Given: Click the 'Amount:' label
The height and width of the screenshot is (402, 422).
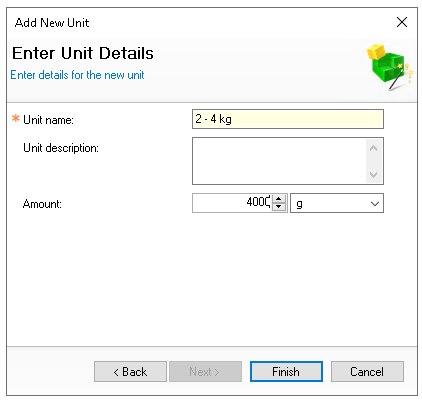Looking at the screenshot, I should [42, 204].
